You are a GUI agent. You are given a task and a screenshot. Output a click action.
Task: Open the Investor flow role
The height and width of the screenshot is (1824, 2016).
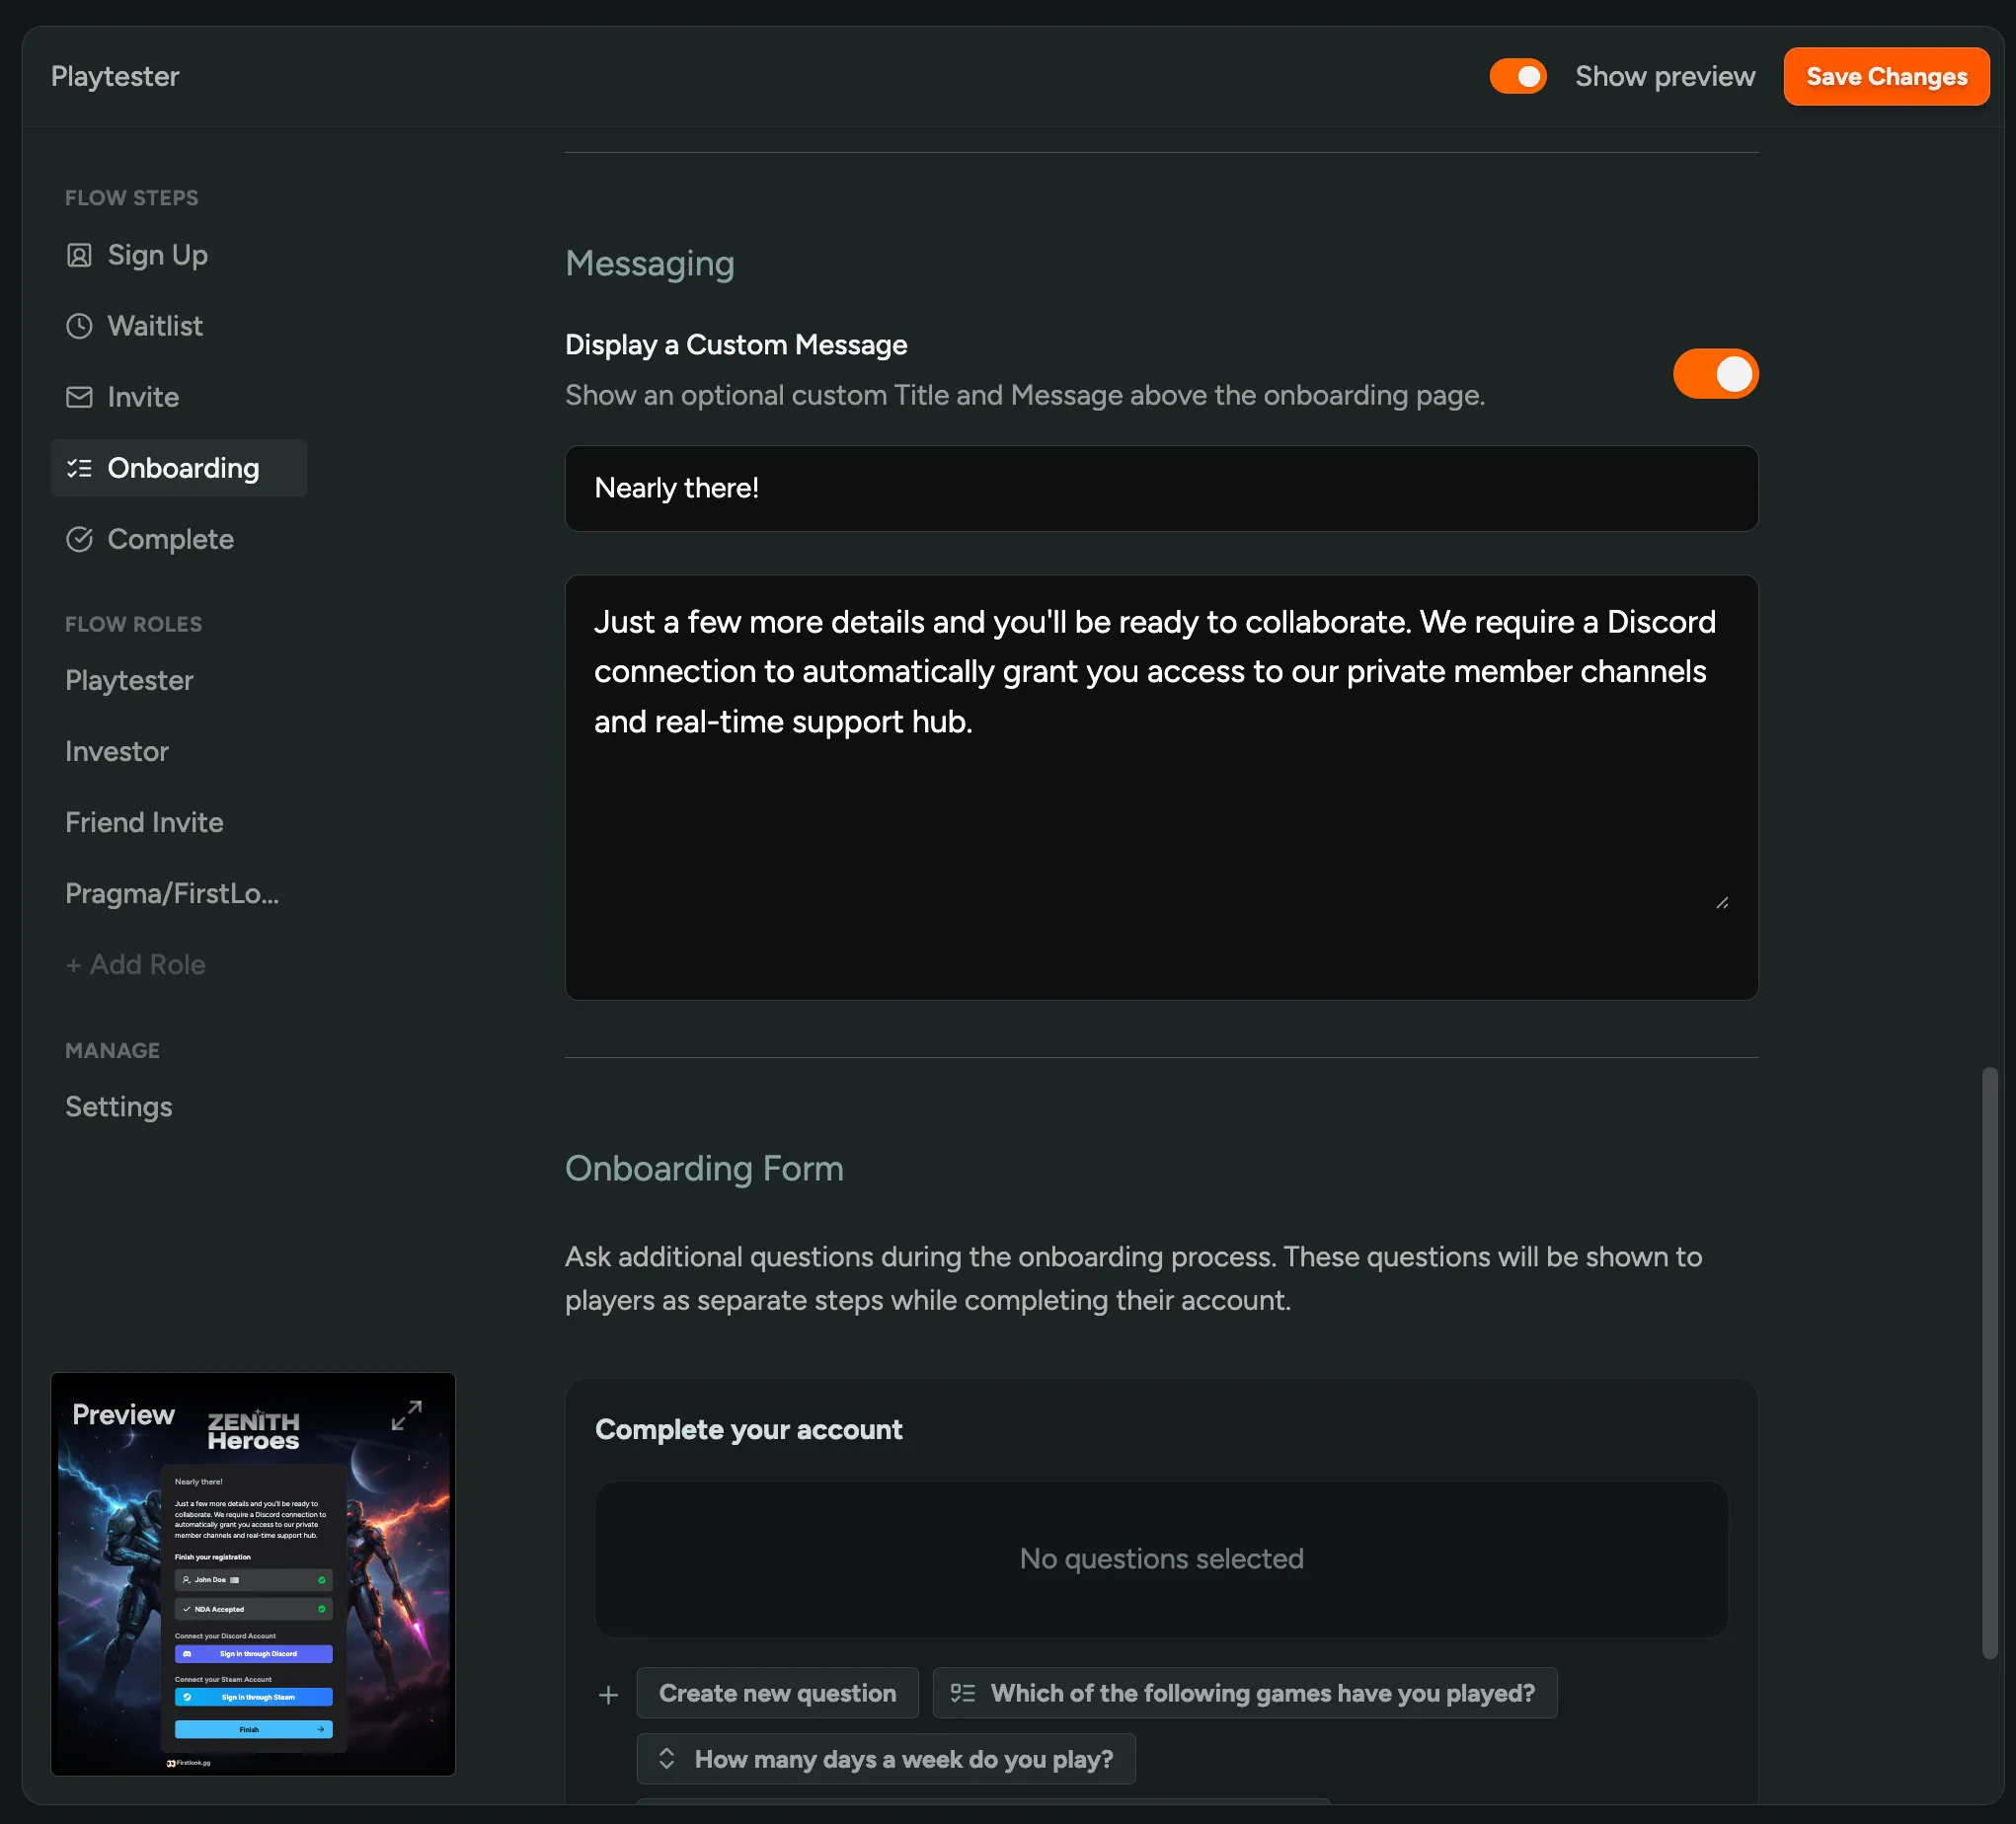pos(117,752)
